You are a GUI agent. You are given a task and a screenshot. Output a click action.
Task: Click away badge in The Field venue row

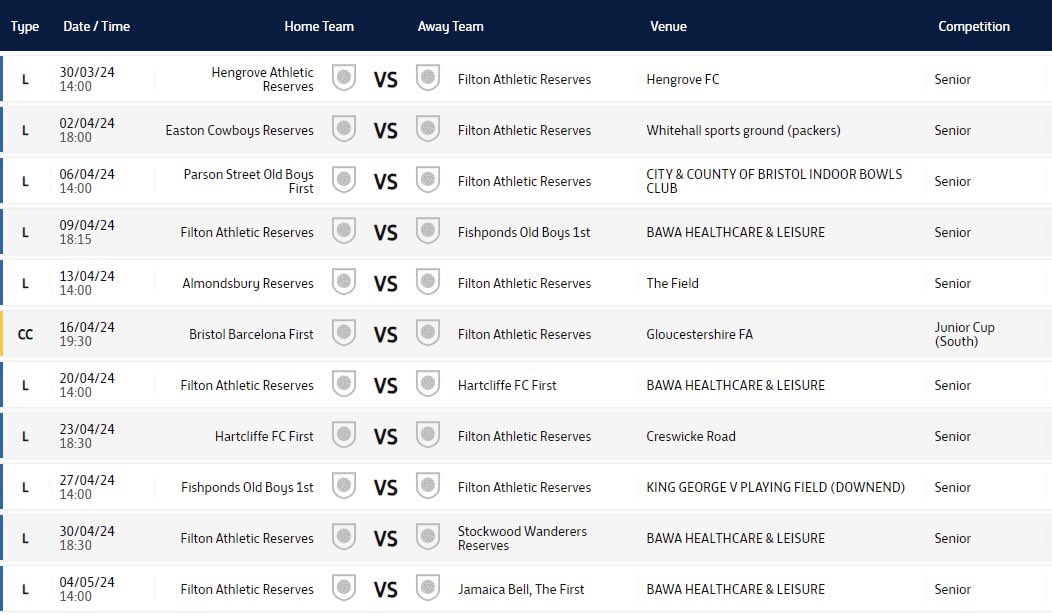point(427,282)
